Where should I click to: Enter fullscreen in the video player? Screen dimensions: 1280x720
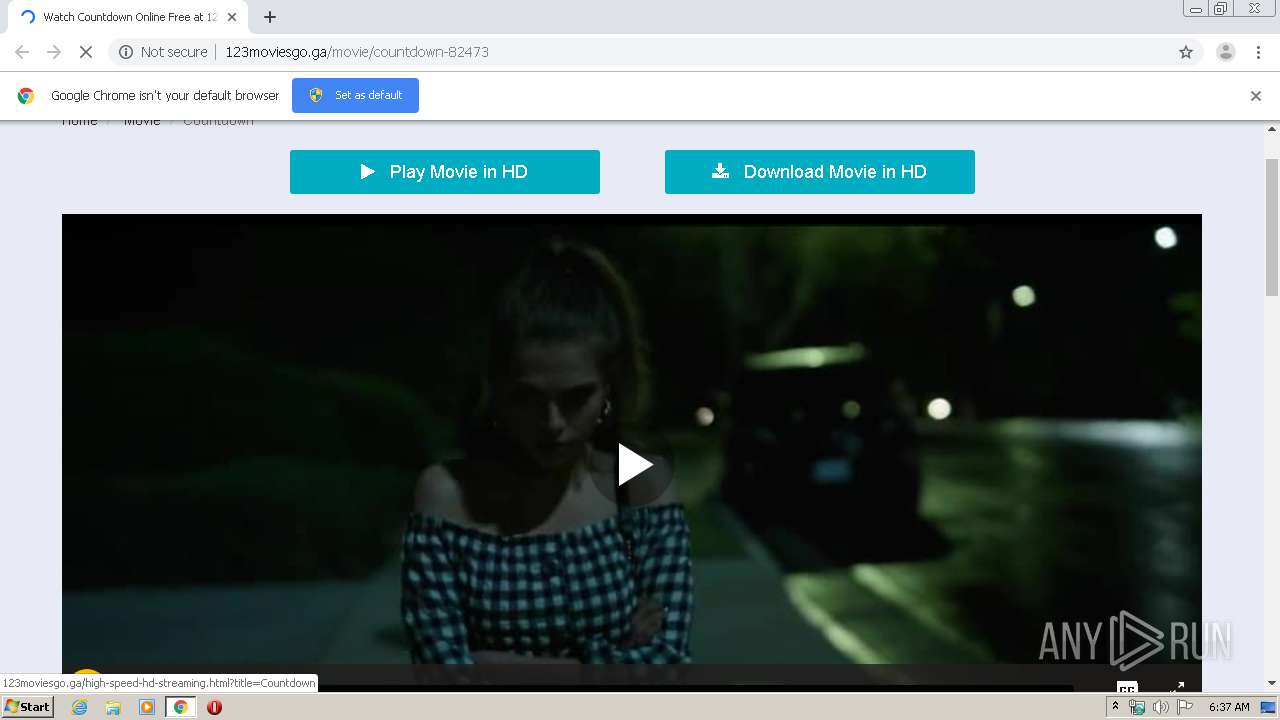point(1177,688)
